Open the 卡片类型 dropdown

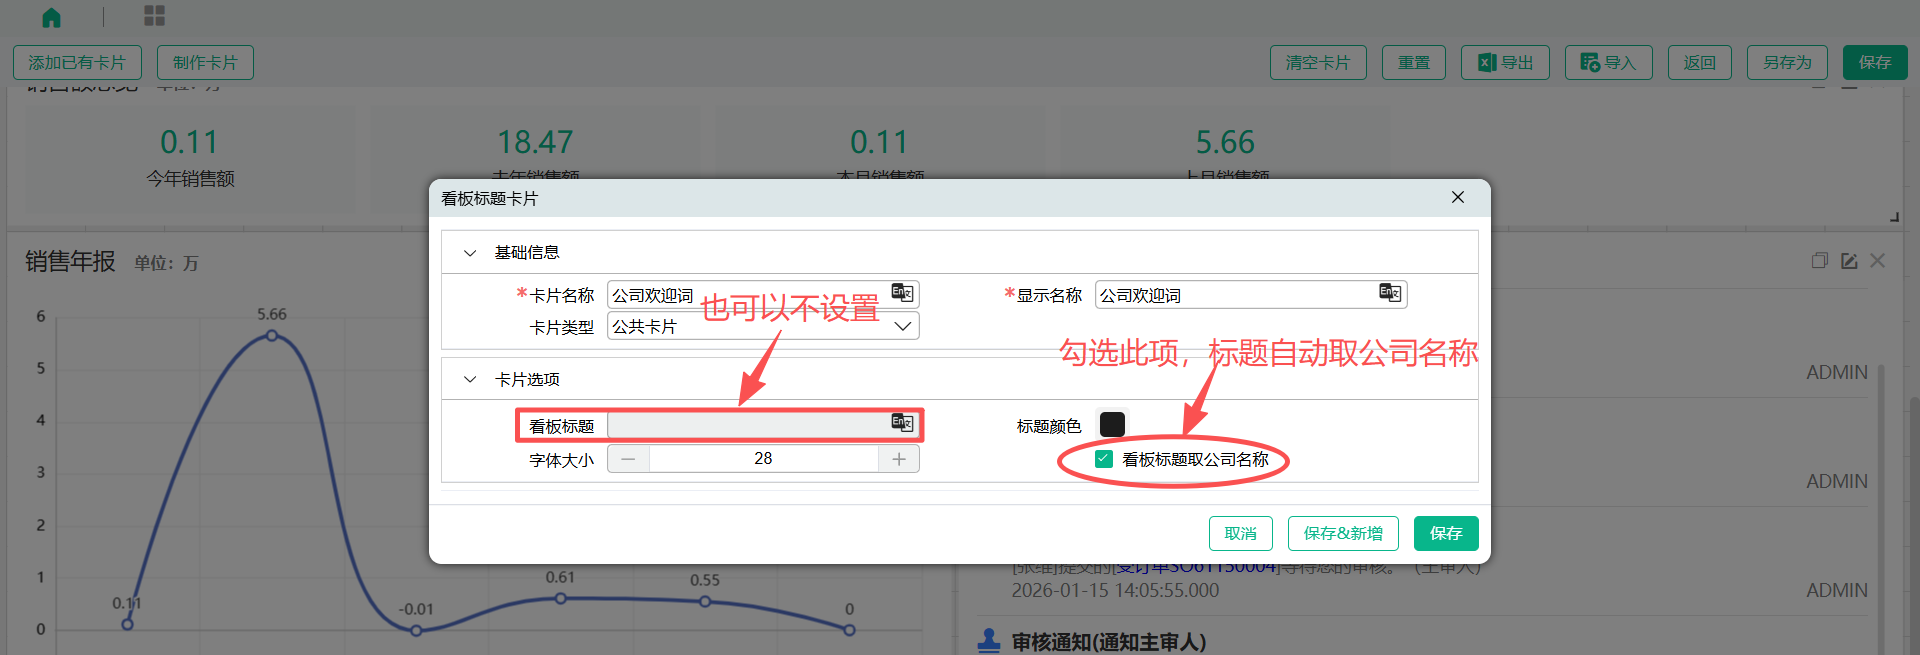(902, 327)
